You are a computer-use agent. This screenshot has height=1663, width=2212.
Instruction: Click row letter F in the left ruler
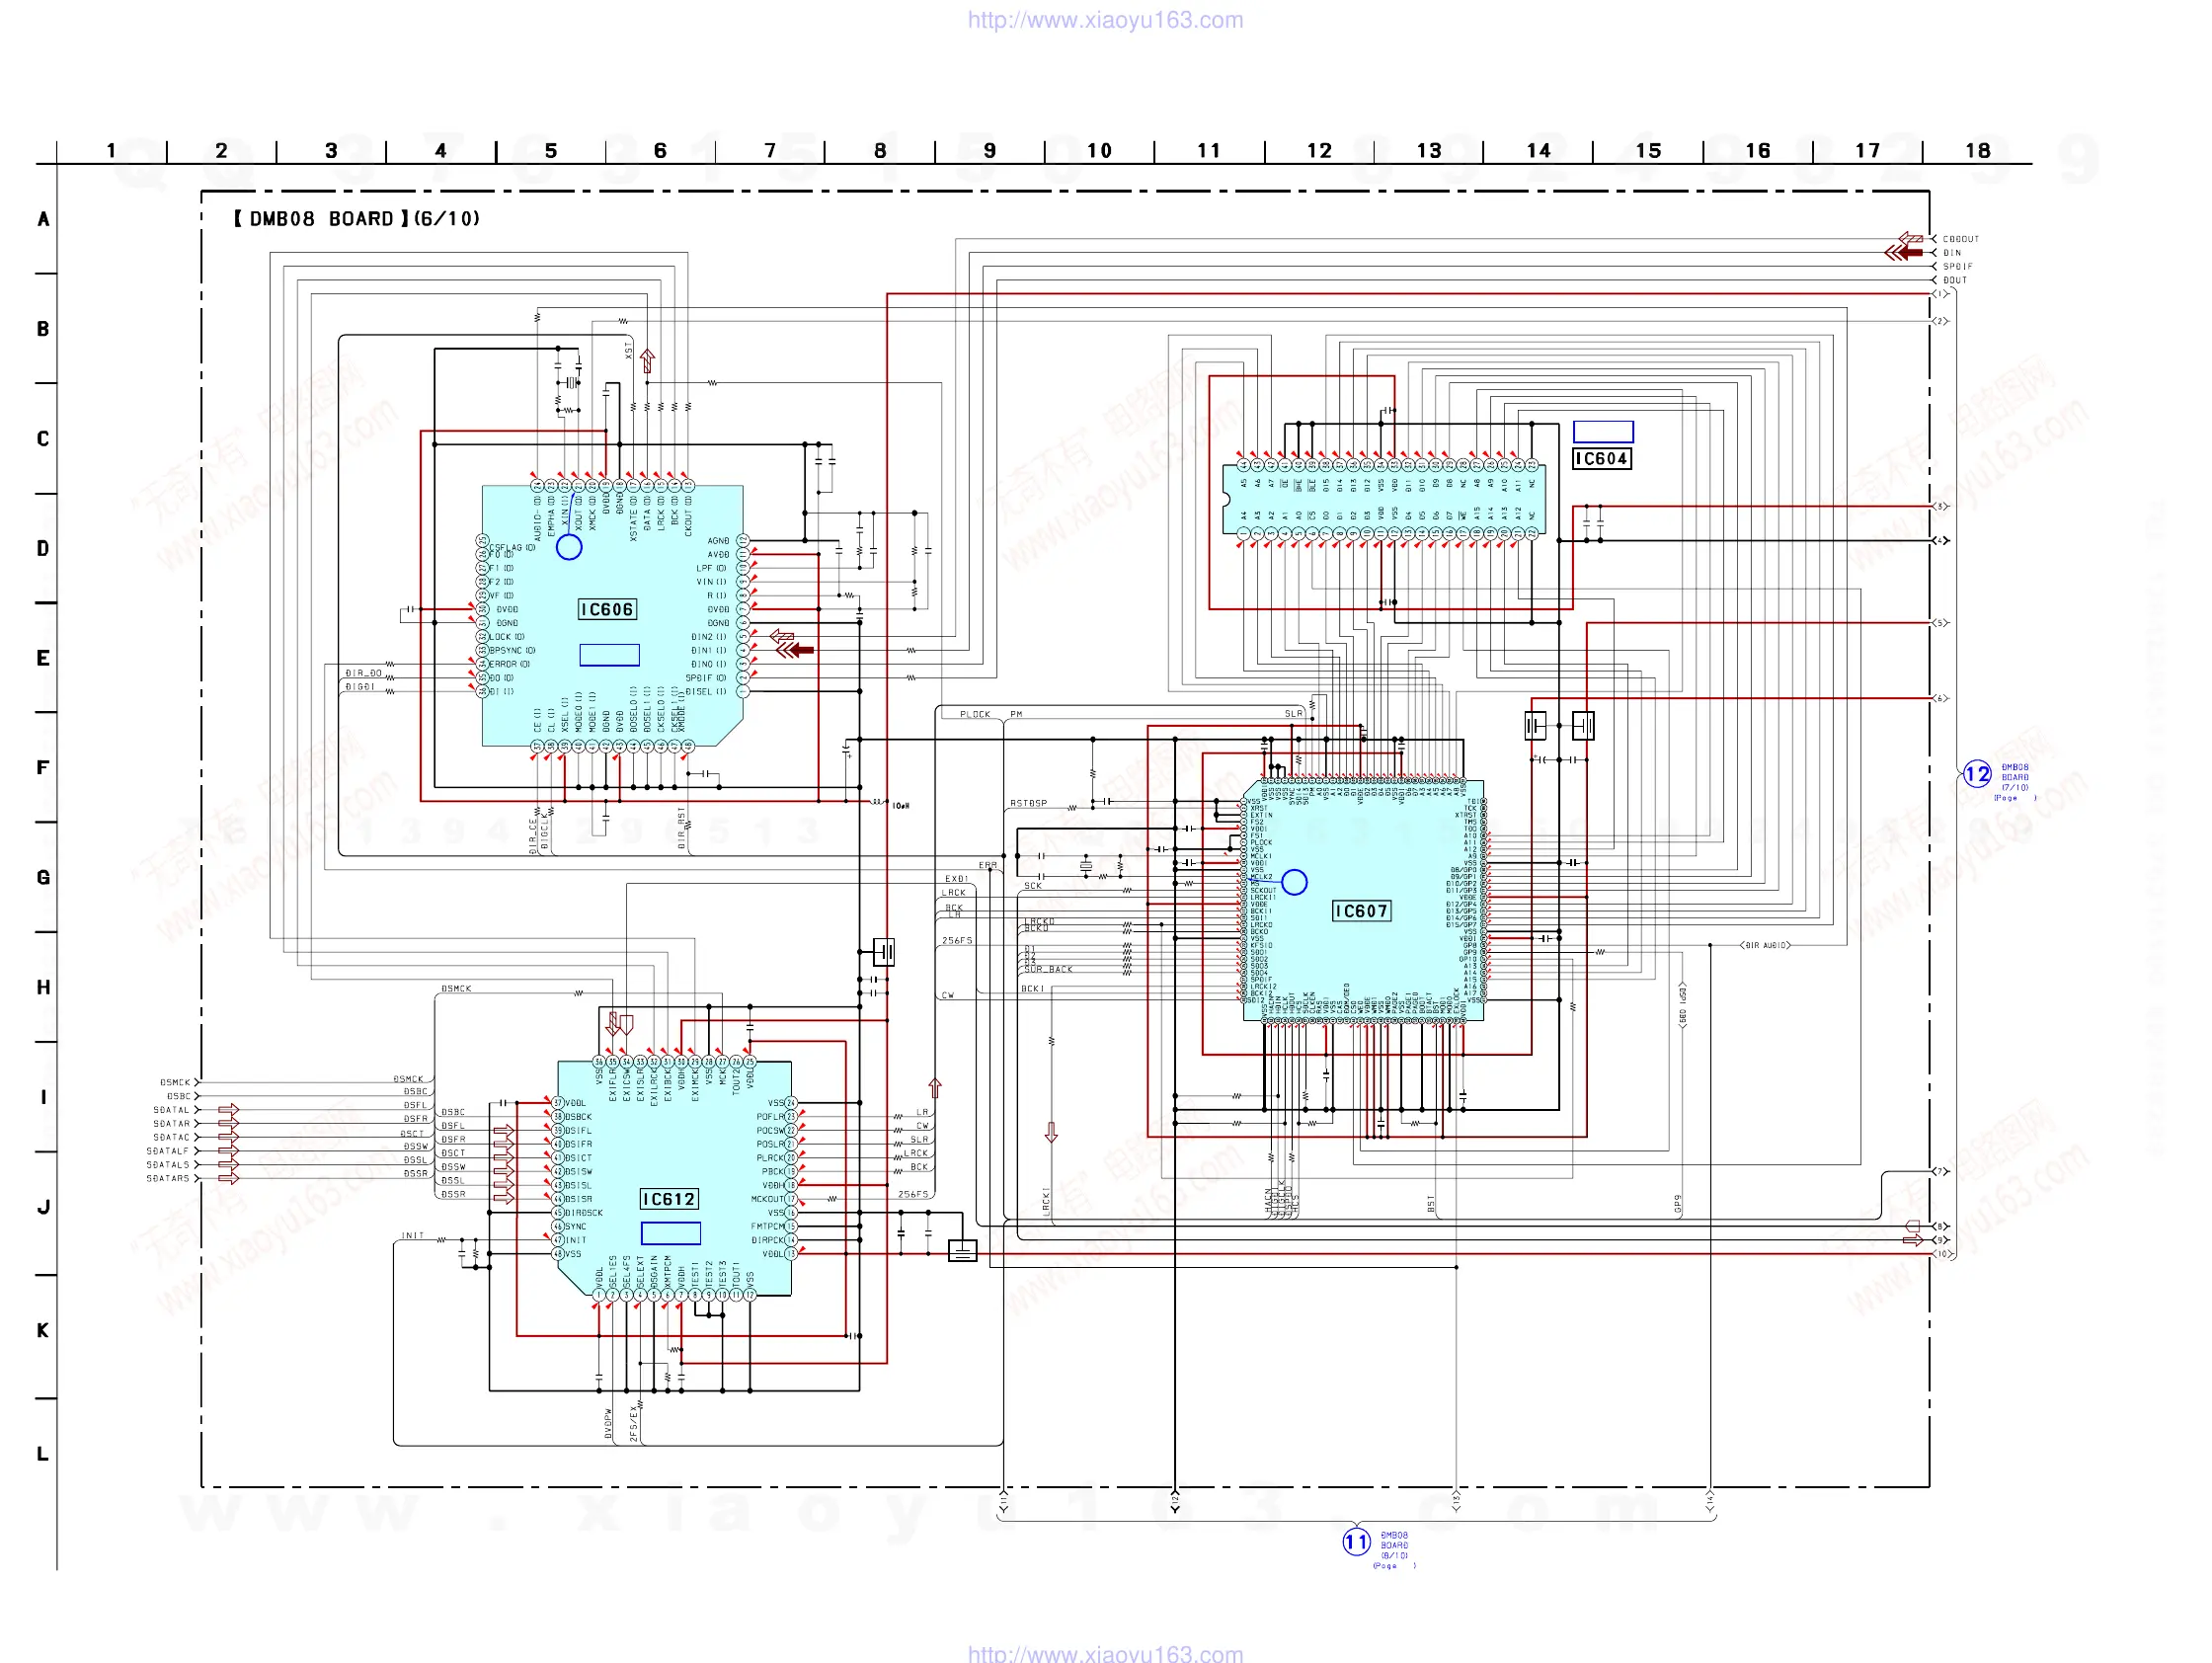[x=43, y=768]
